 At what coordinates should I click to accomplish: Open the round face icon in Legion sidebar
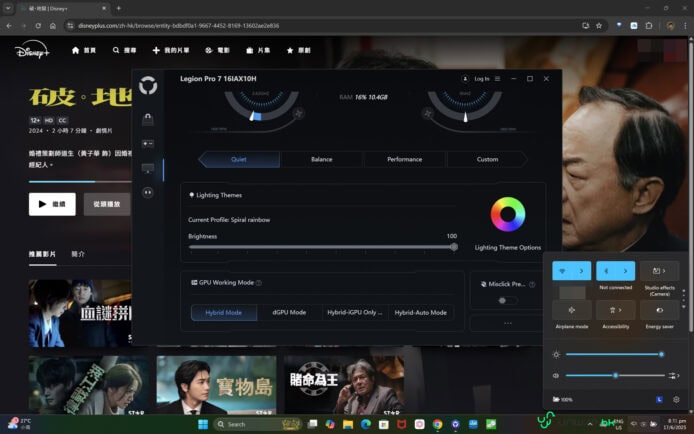click(148, 192)
